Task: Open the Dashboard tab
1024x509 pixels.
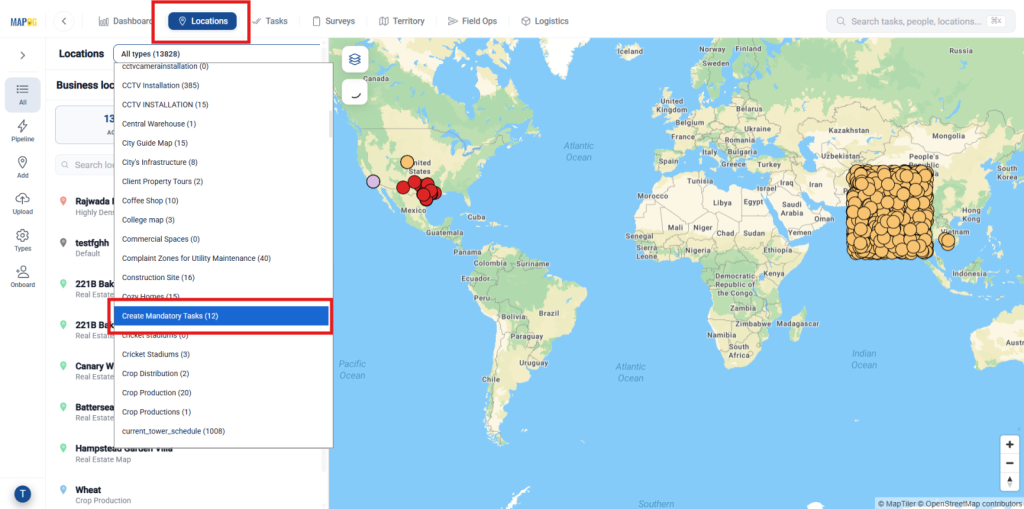Action: point(124,21)
